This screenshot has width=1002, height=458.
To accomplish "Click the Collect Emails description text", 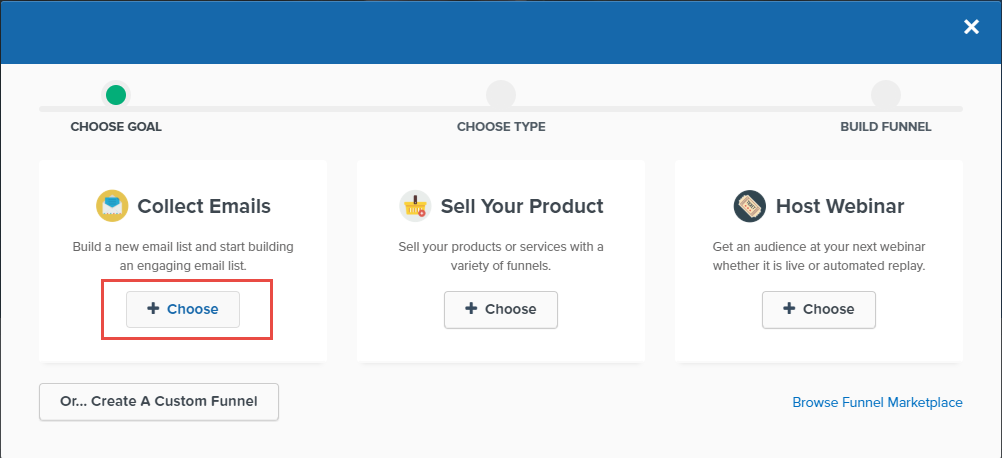I will click(183, 256).
